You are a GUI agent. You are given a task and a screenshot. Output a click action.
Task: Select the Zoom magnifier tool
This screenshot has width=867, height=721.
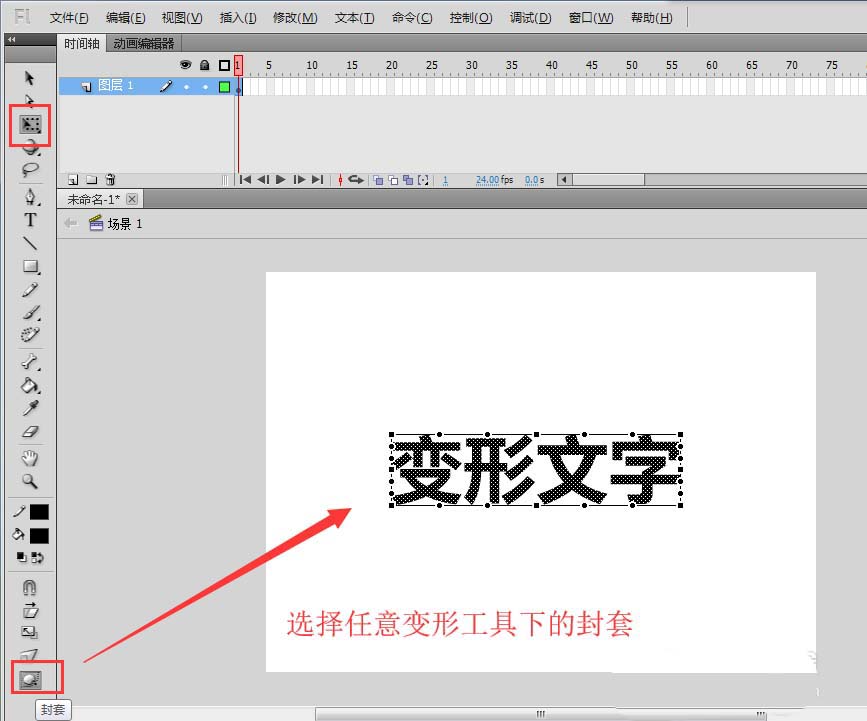pyautogui.click(x=30, y=481)
